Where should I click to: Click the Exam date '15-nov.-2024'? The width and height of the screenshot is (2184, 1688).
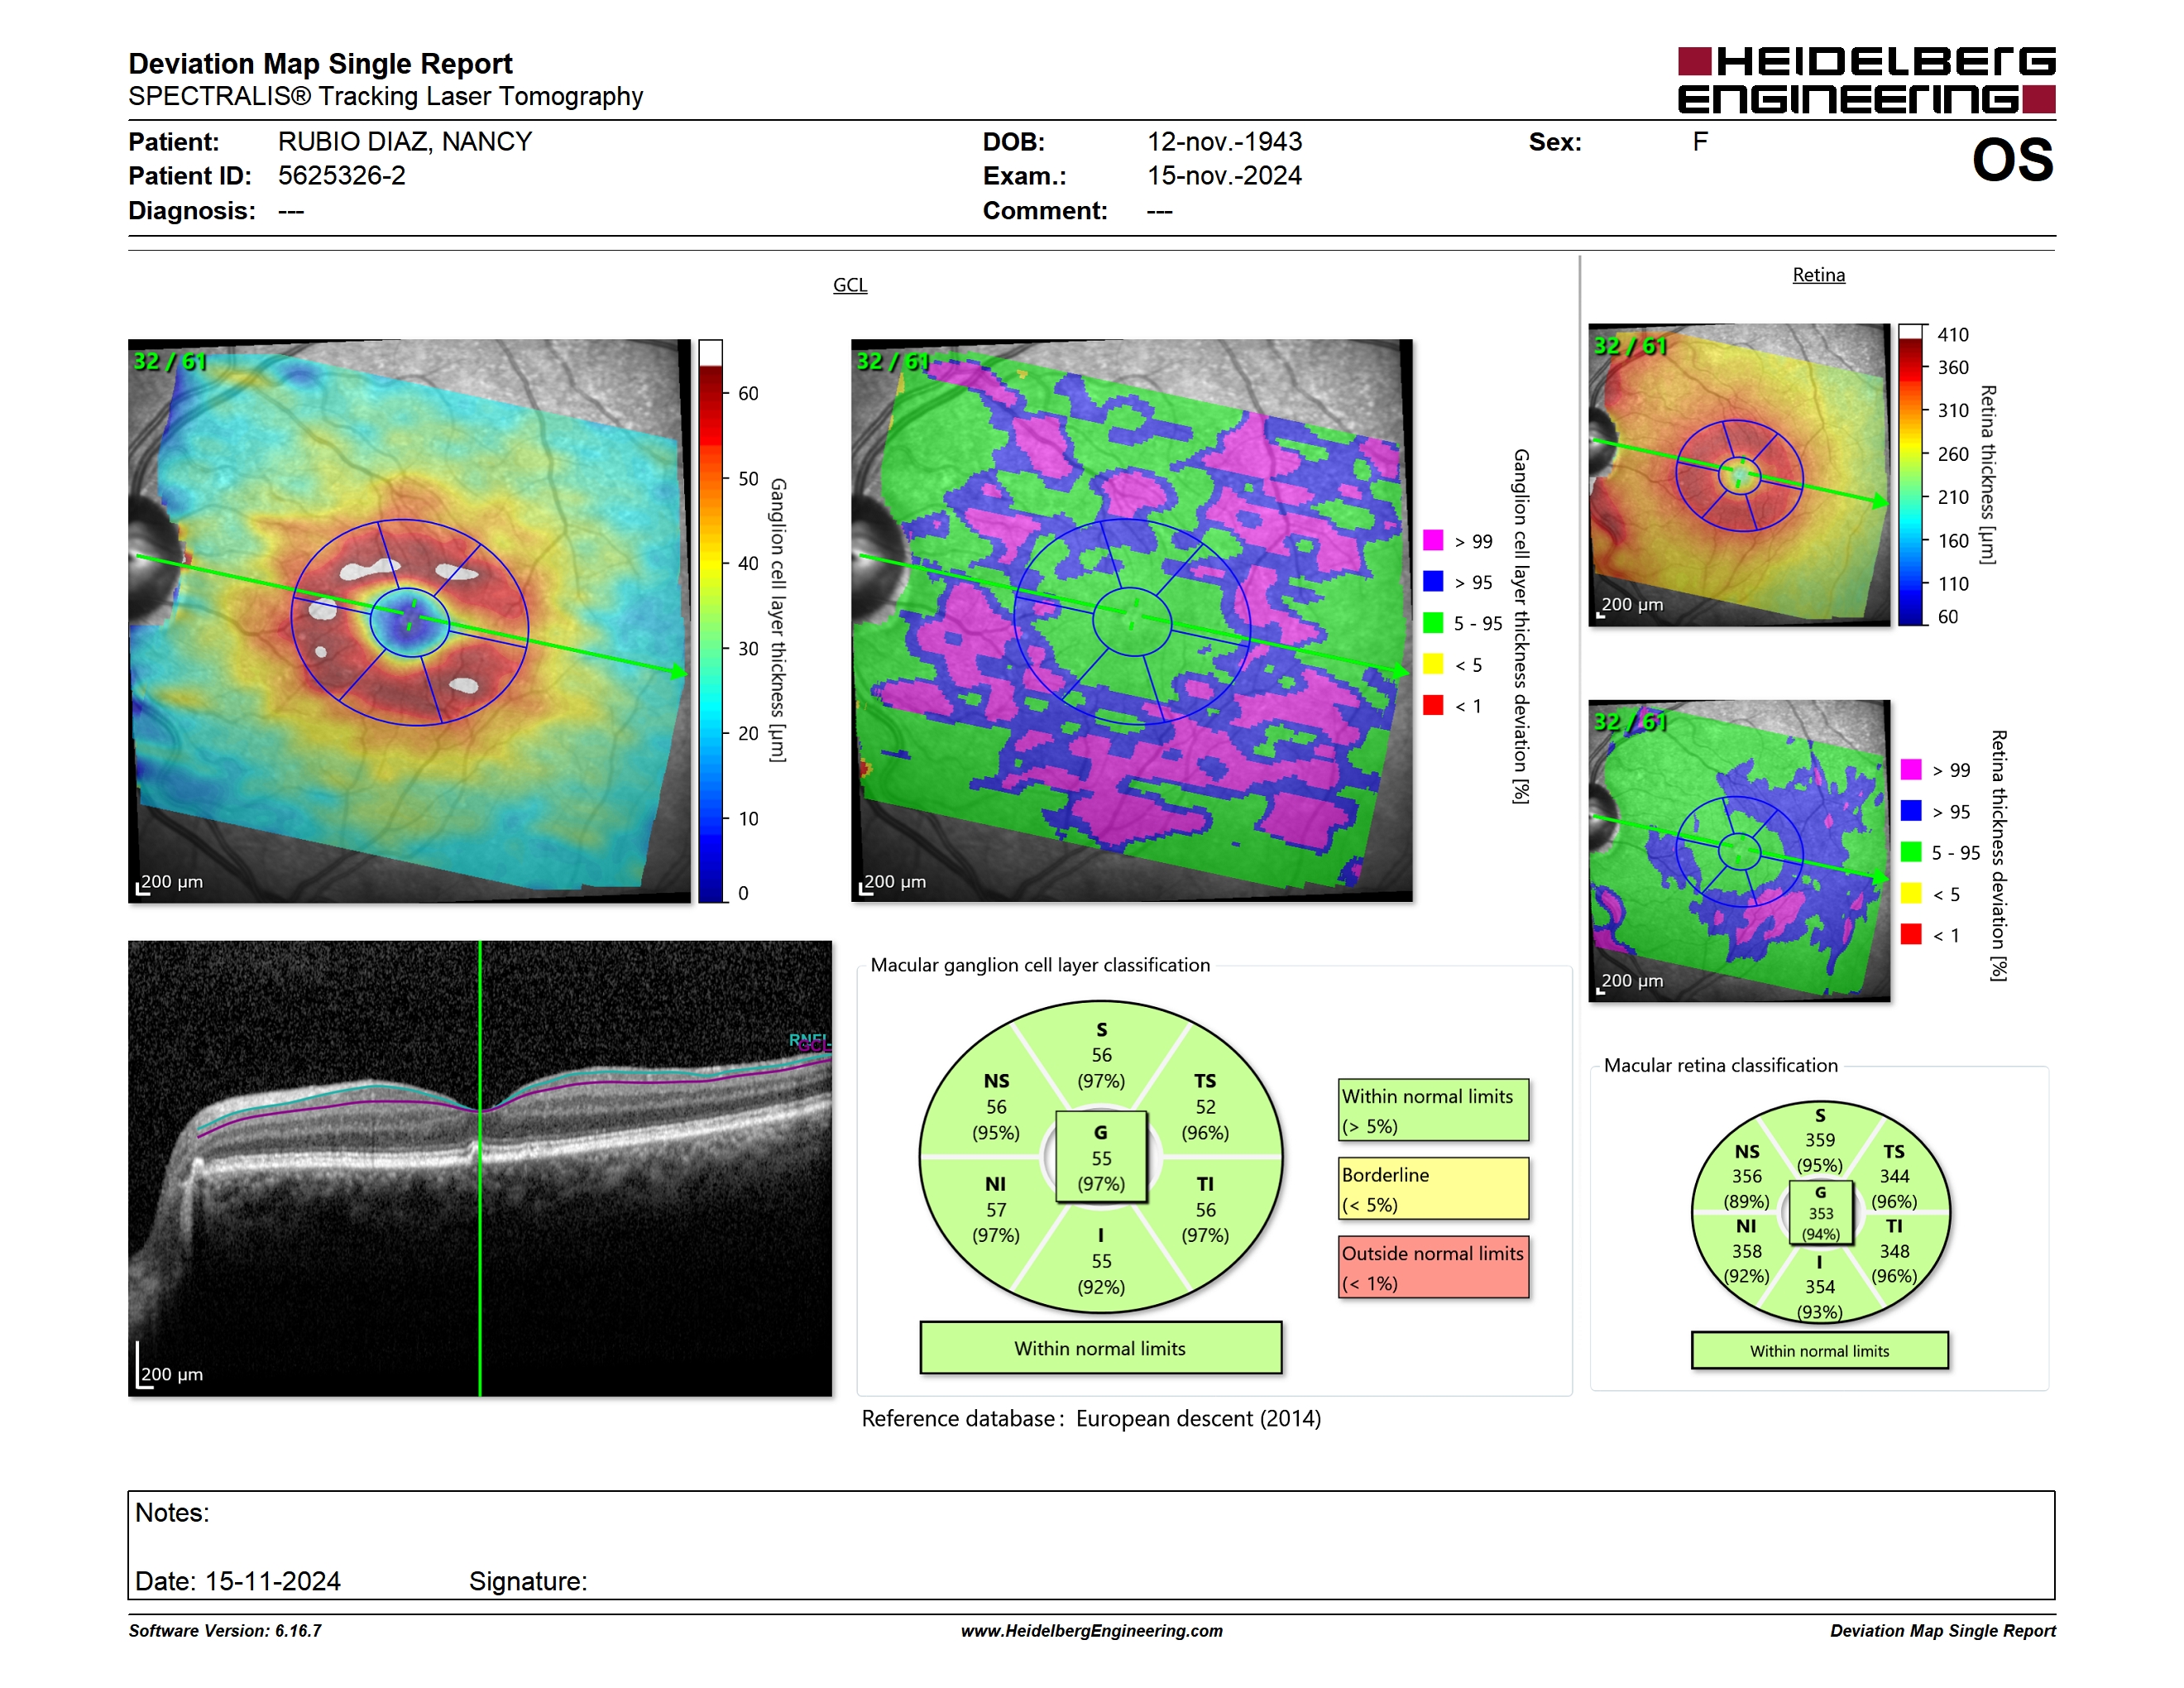click(1225, 176)
